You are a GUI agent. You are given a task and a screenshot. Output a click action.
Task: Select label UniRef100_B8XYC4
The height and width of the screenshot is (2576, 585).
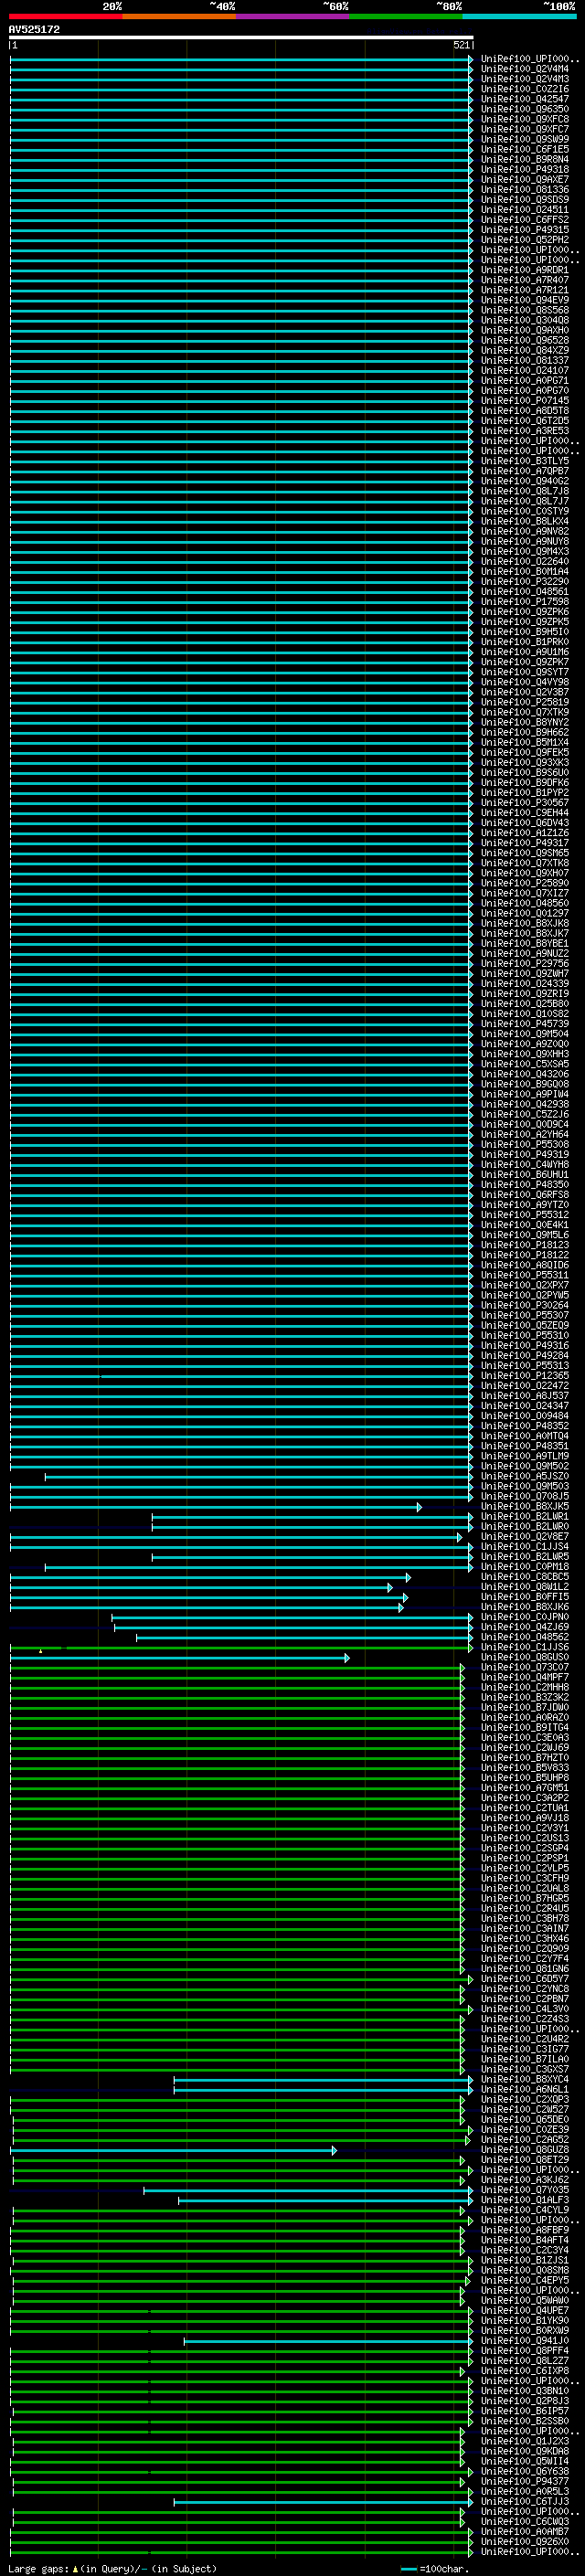524,2079
